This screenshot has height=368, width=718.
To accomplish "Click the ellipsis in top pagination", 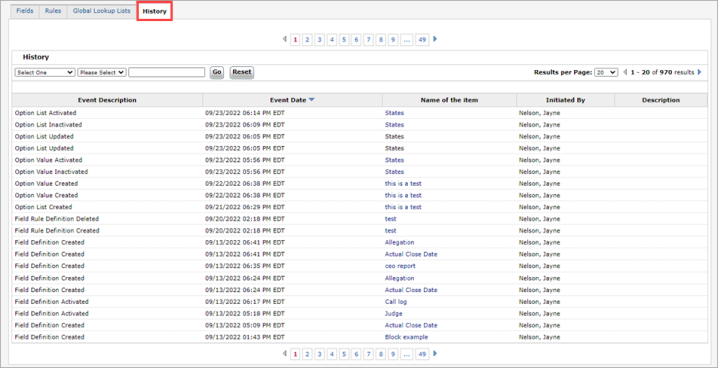I will coord(407,40).
